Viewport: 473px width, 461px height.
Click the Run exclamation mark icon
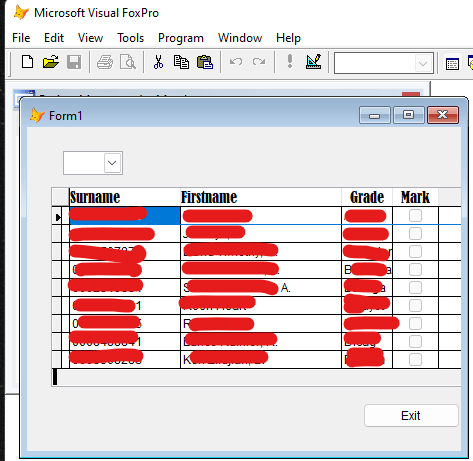(x=290, y=62)
